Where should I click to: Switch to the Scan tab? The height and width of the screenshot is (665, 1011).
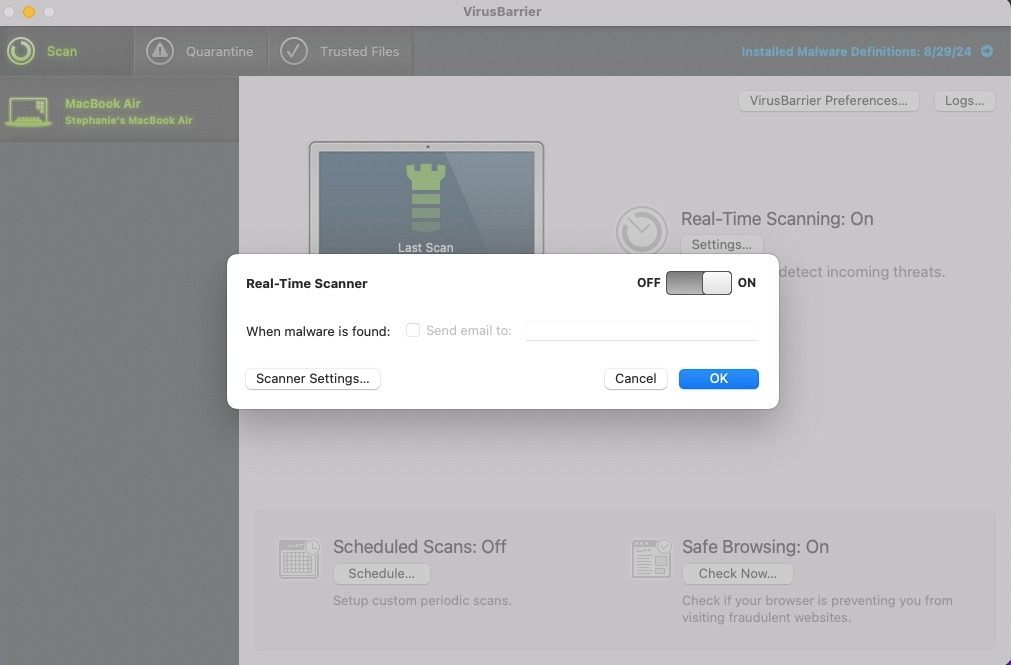point(67,51)
